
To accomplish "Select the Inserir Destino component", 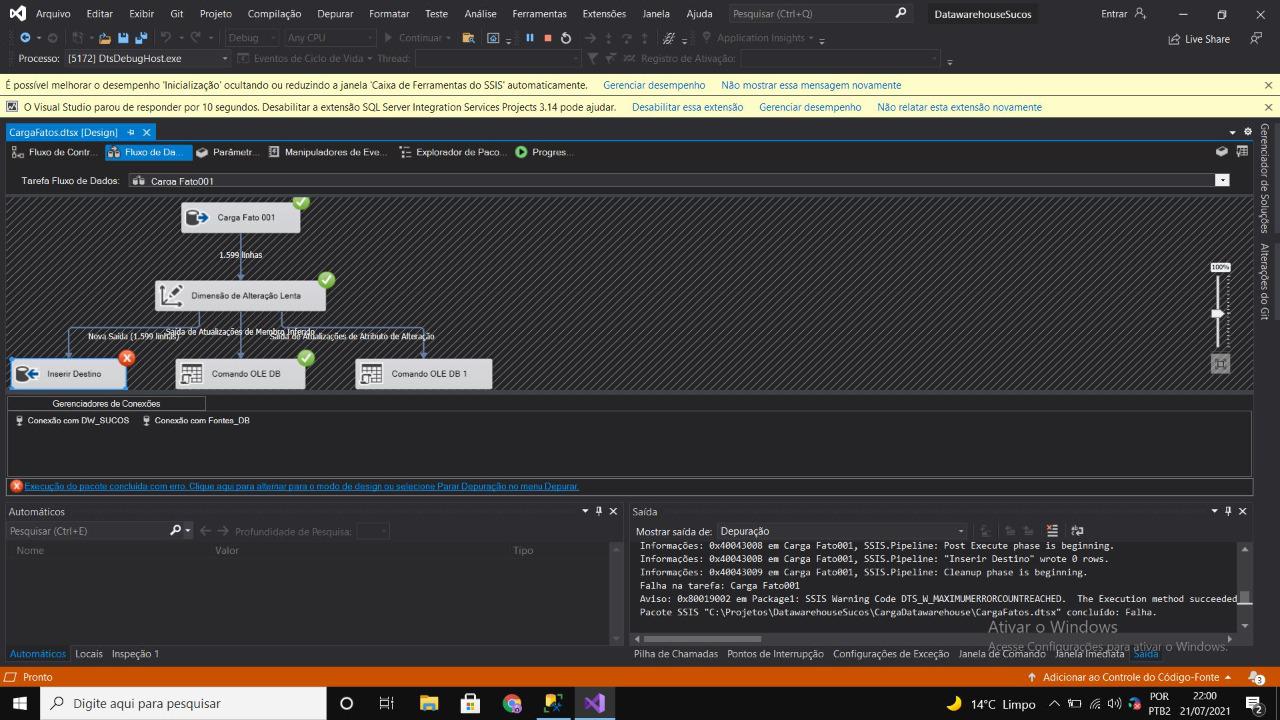I will click(68, 374).
